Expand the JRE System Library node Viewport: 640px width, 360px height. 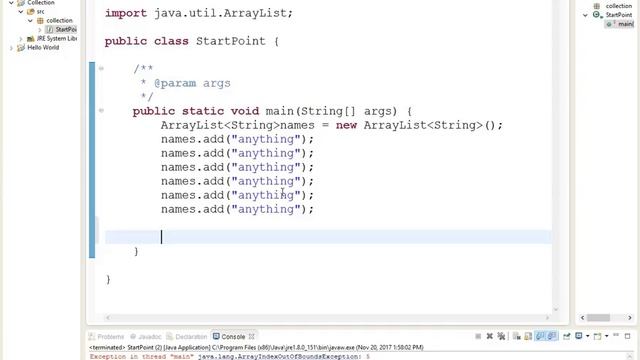point(21,39)
